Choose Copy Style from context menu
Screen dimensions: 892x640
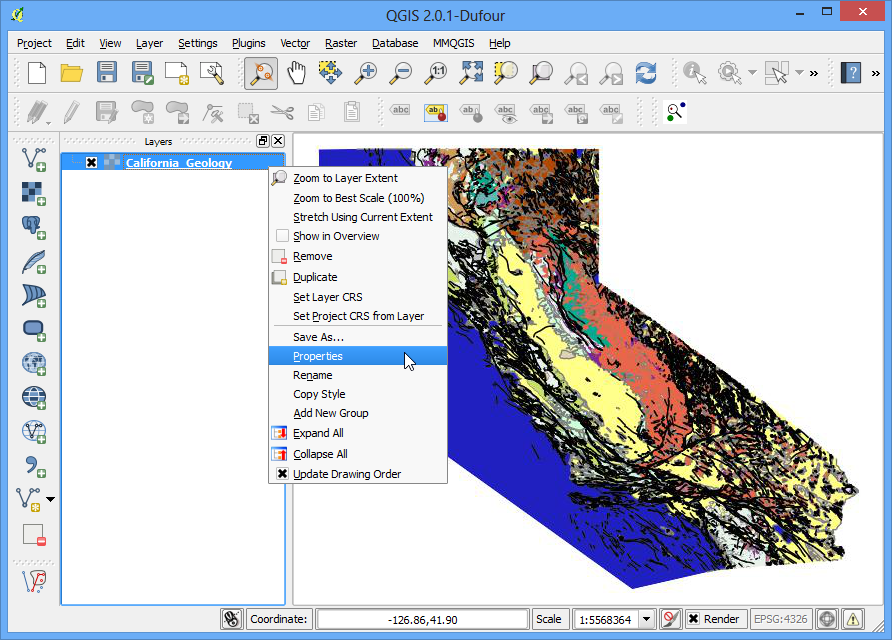coord(358,394)
